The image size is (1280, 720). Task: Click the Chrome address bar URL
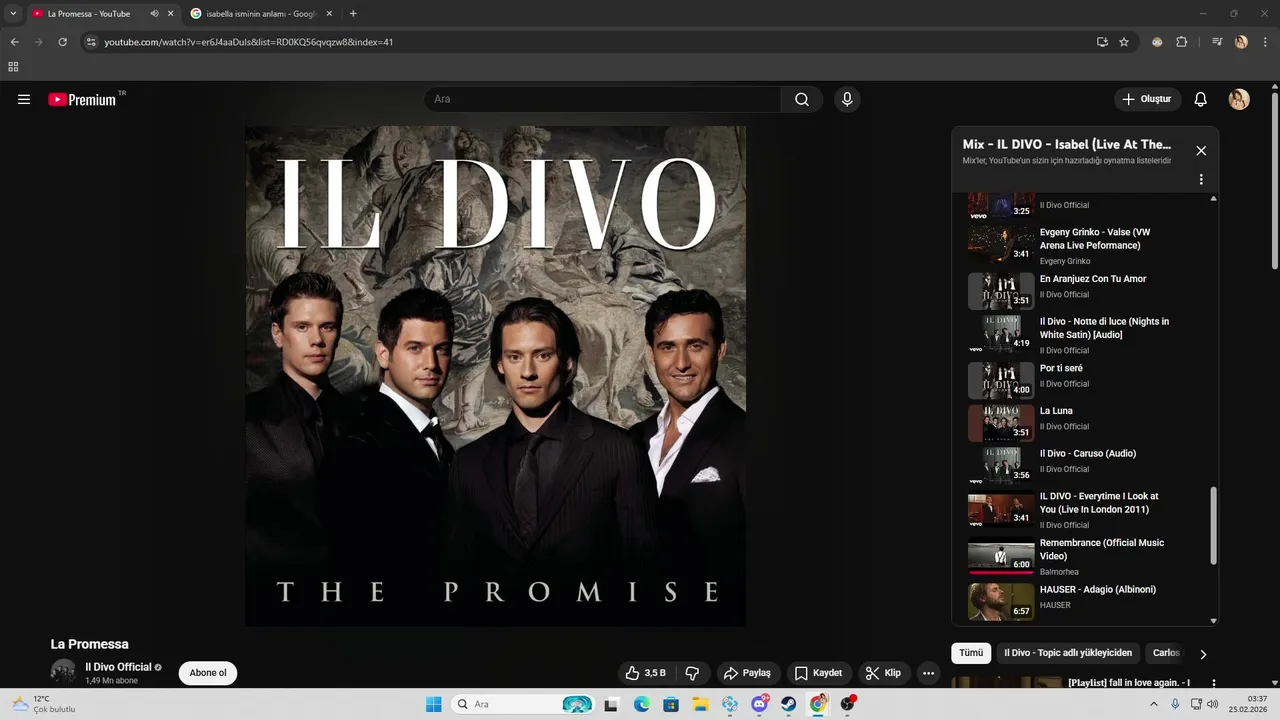coord(248,42)
